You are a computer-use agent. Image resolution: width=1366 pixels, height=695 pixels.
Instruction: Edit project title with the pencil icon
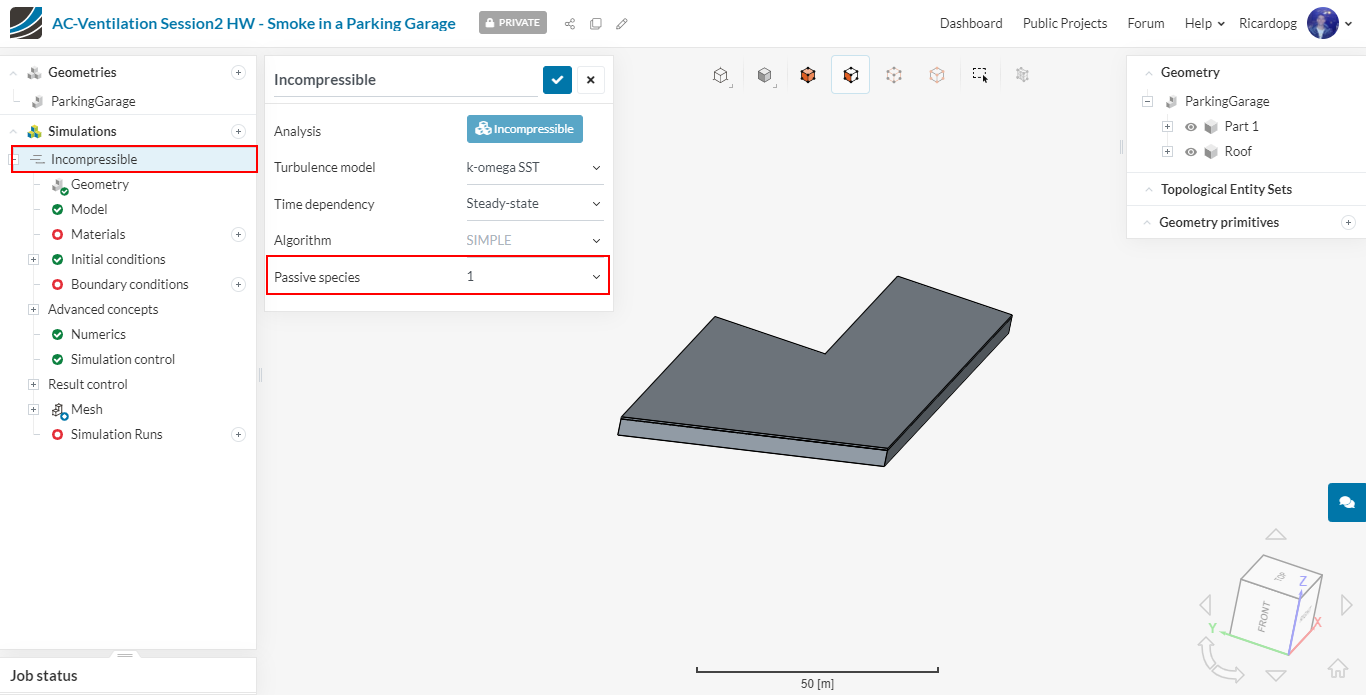[x=622, y=23]
